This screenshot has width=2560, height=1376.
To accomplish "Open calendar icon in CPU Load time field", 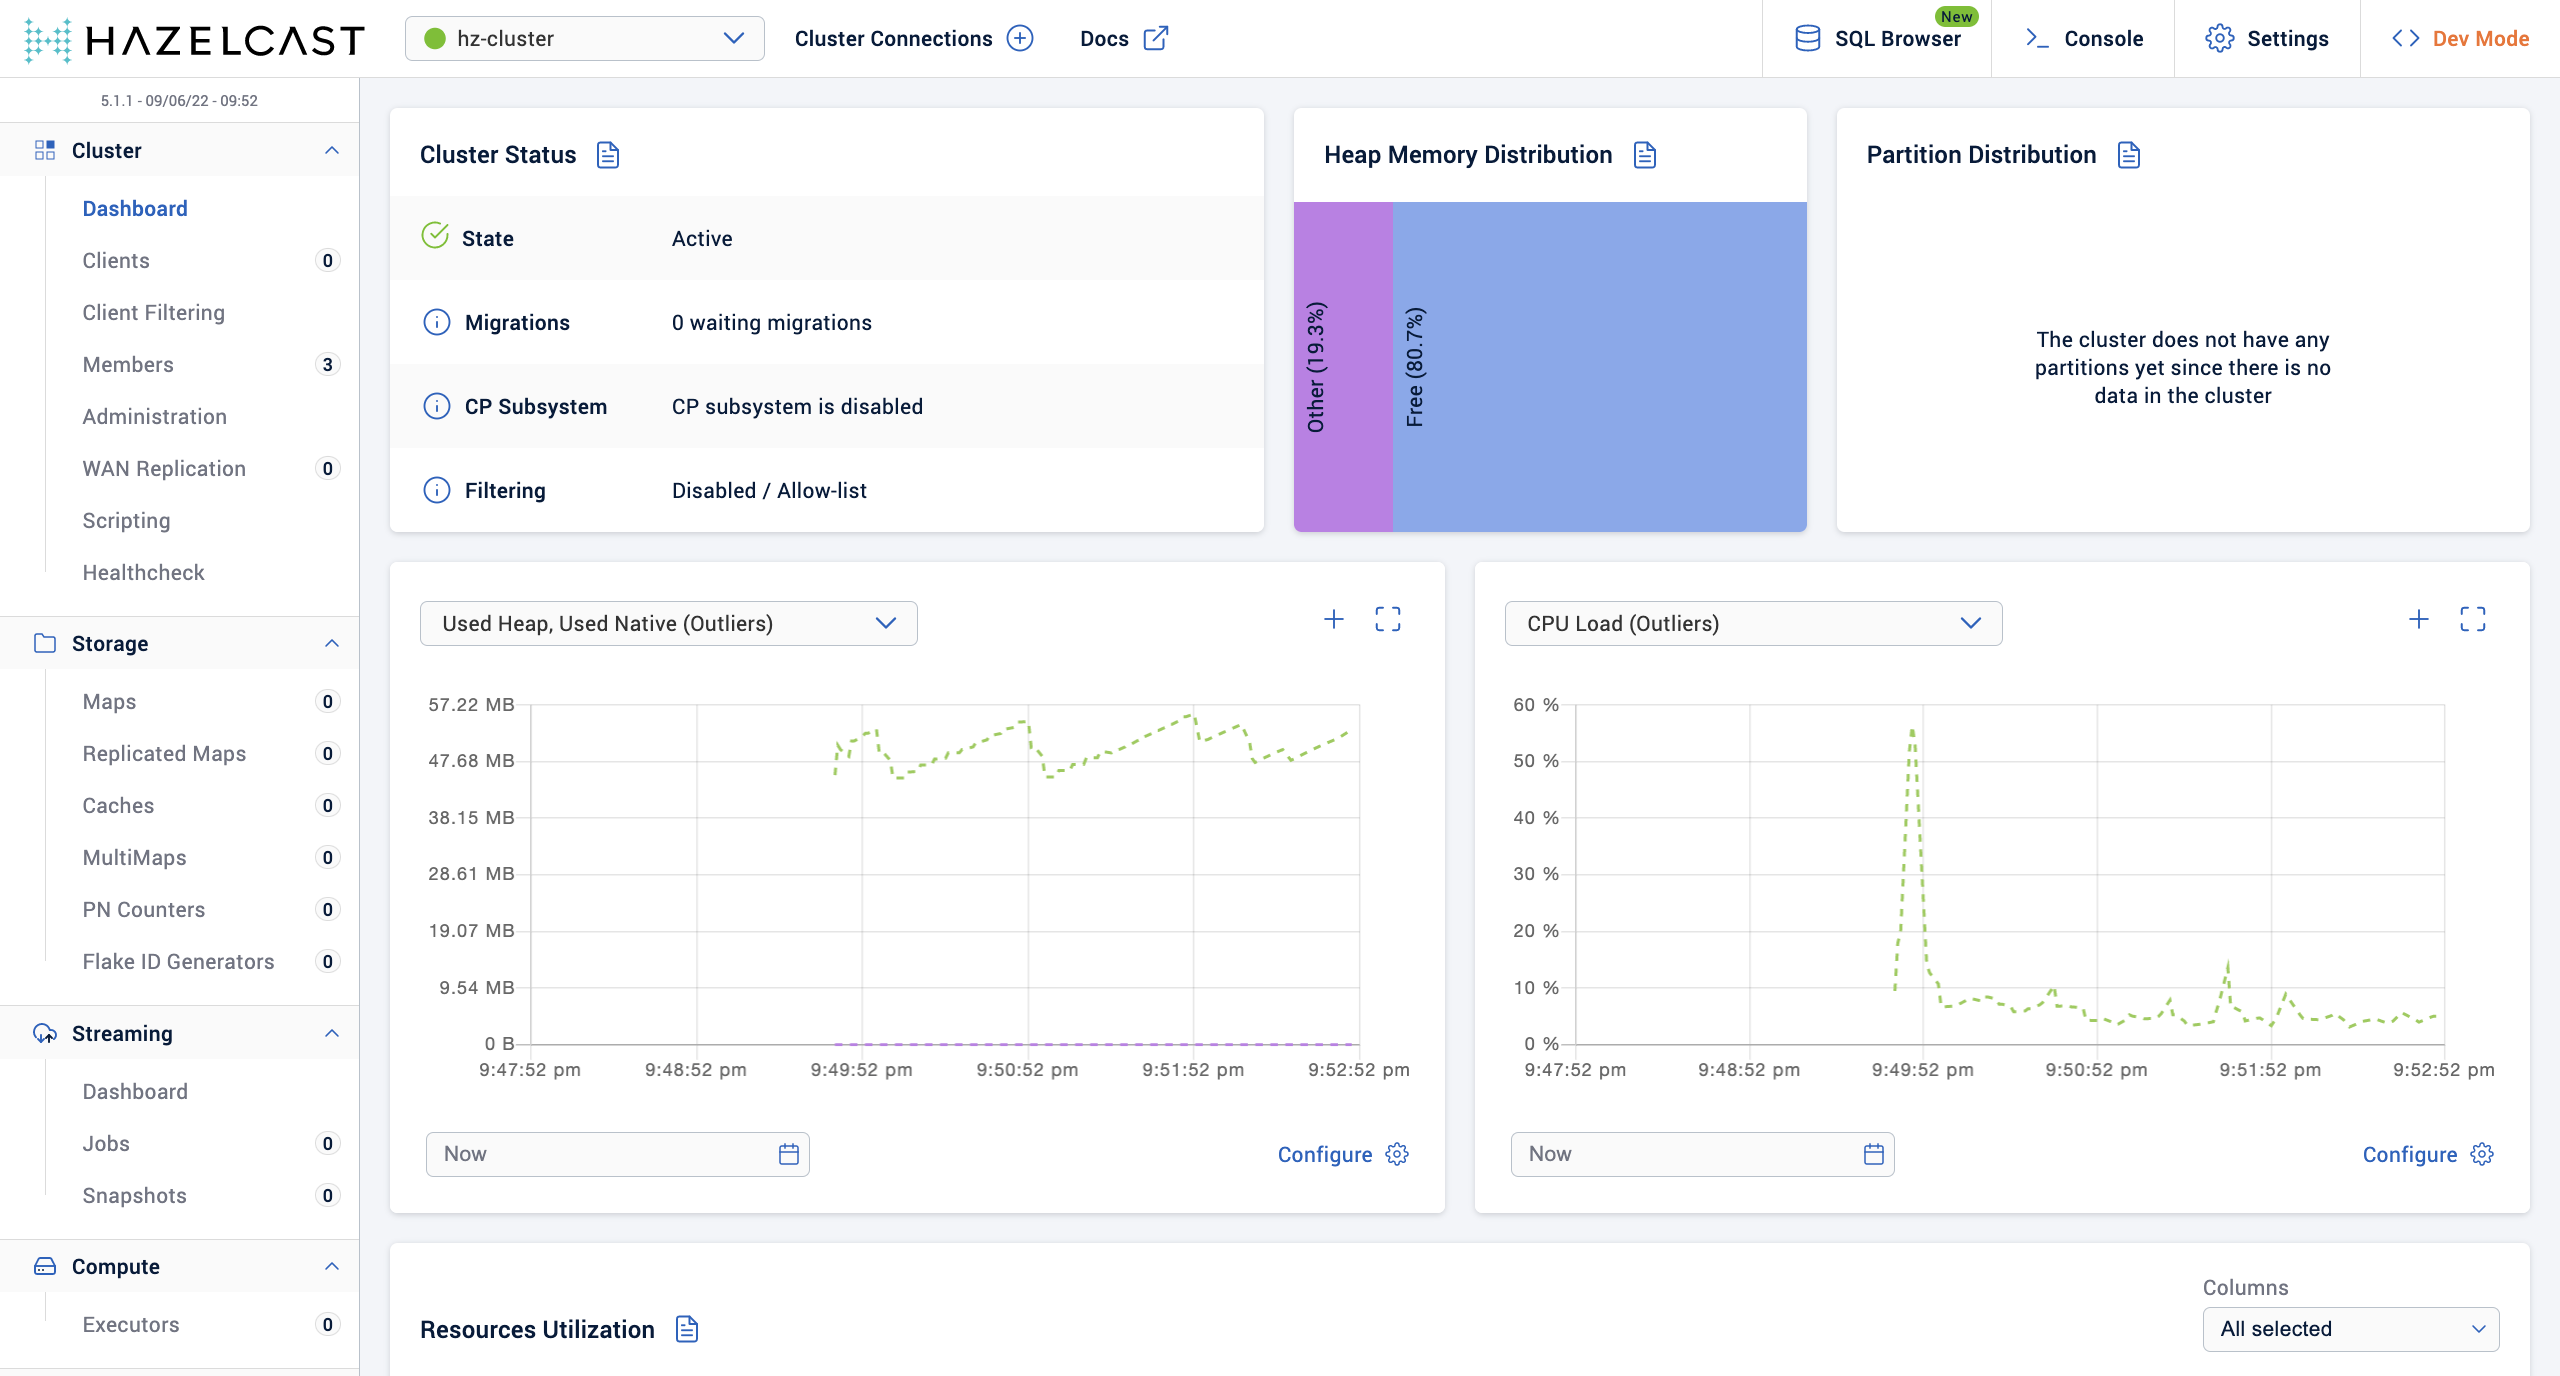I will coord(1874,1154).
